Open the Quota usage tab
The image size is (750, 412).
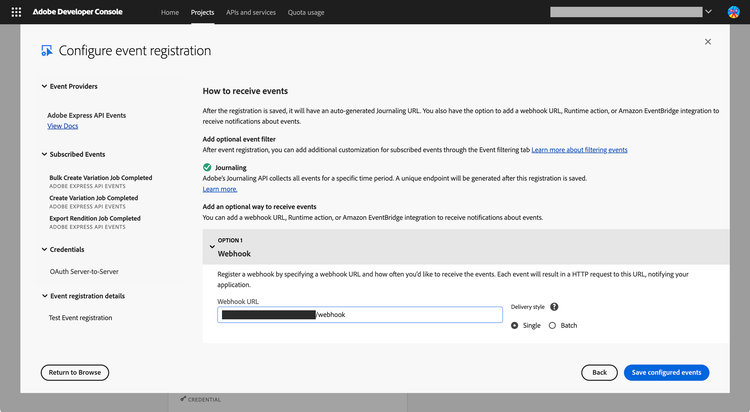pos(306,12)
